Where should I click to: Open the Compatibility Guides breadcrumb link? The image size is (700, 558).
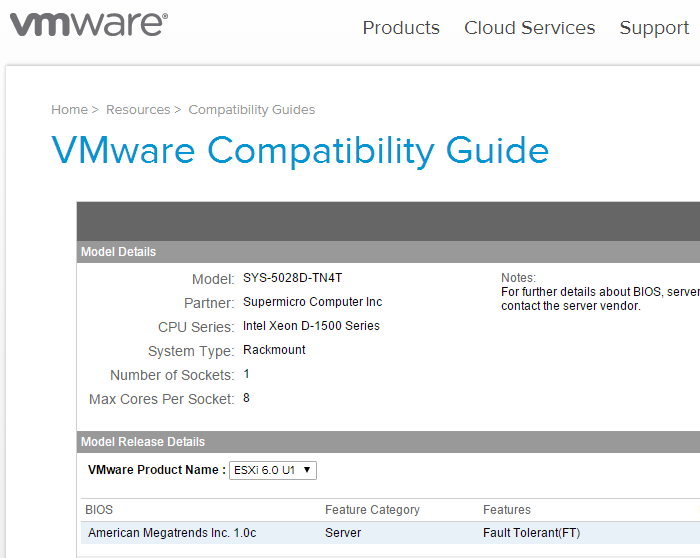[x=252, y=110]
